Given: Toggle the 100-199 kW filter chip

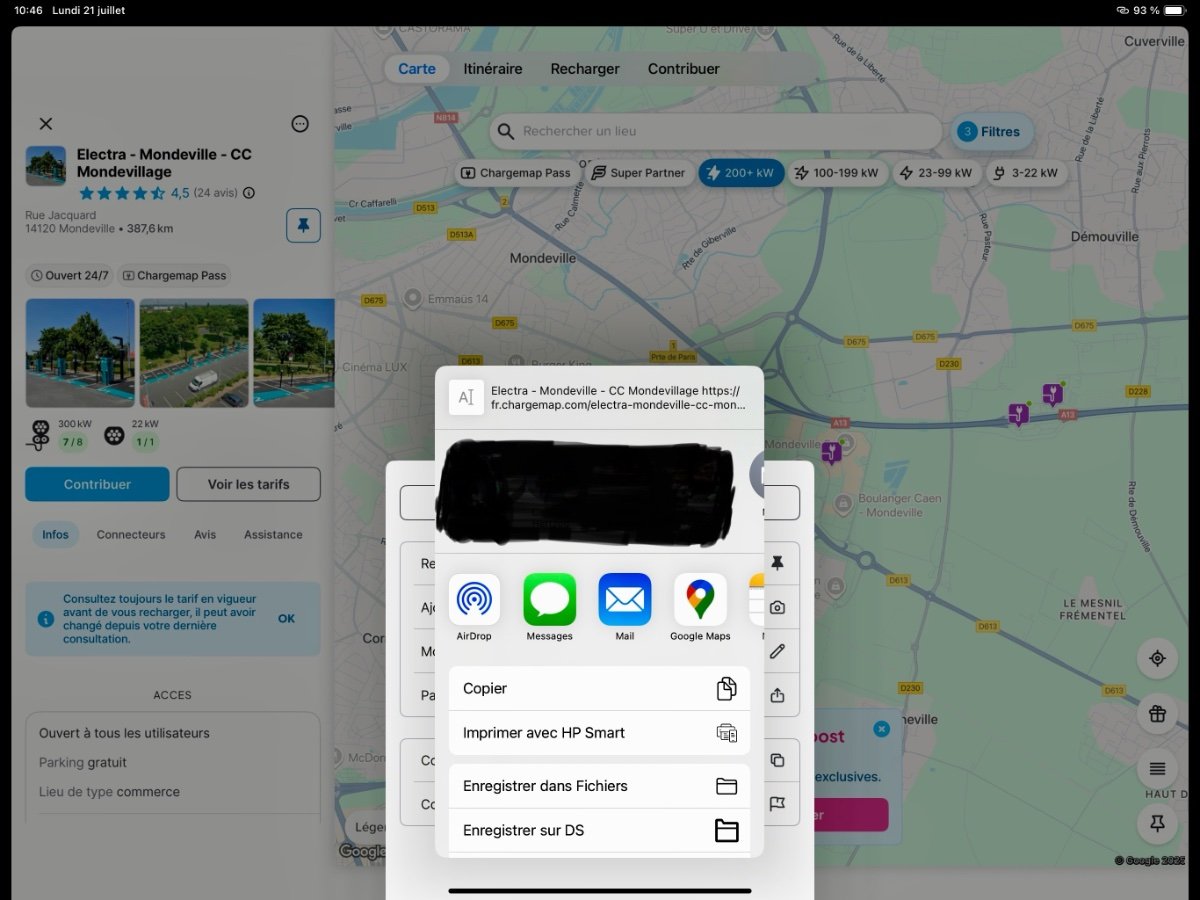Looking at the screenshot, I should coord(836,173).
